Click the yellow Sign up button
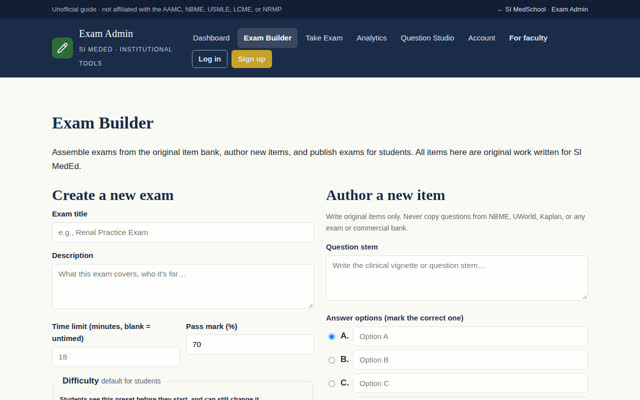 (251, 59)
